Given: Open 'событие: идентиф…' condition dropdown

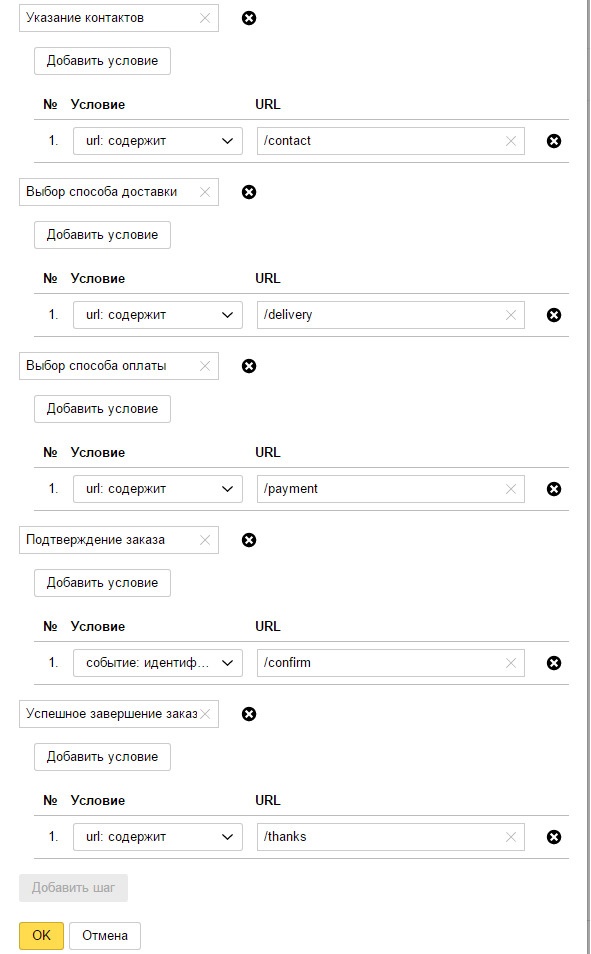Looking at the screenshot, I should click(158, 663).
